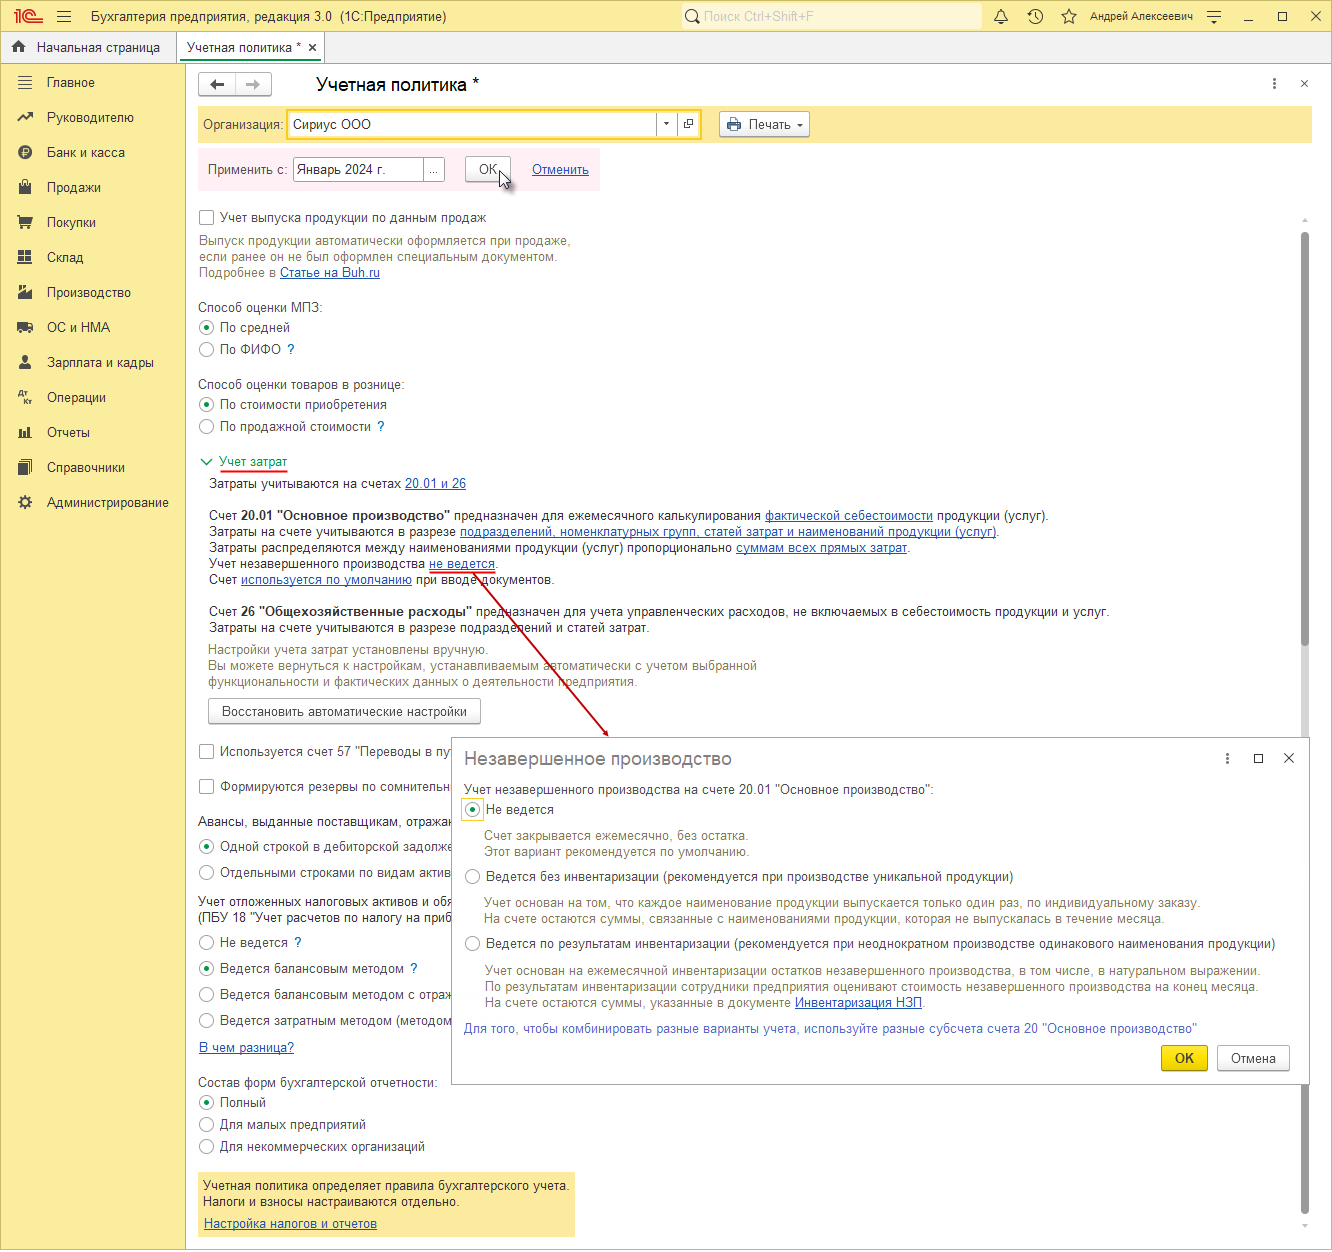Open the form's more options menu
This screenshot has height=1252, width=1332.
(1274, 84)
